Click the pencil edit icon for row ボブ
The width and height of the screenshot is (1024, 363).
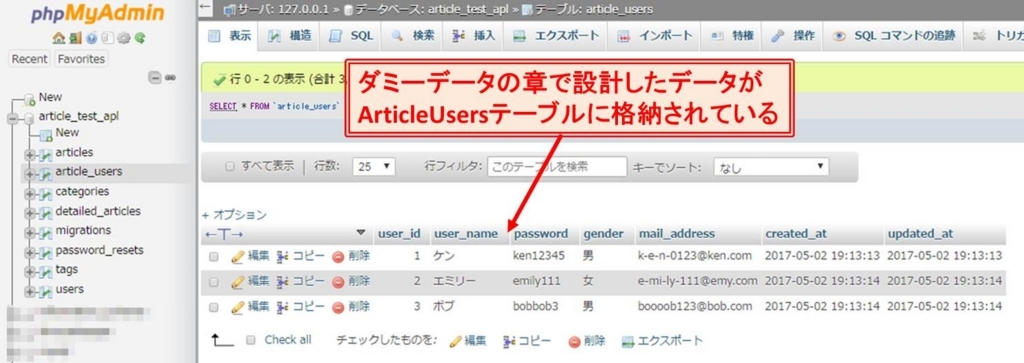click(x=238, y=307)
